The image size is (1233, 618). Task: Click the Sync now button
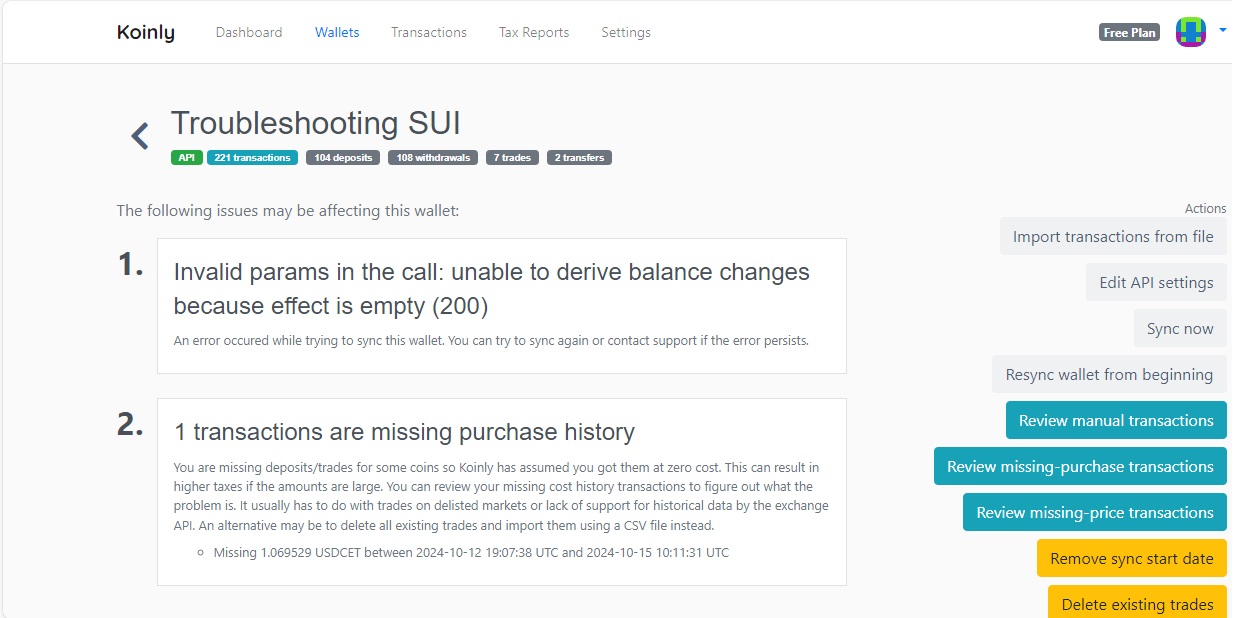pyautogui.click(x=1180, y=329)
